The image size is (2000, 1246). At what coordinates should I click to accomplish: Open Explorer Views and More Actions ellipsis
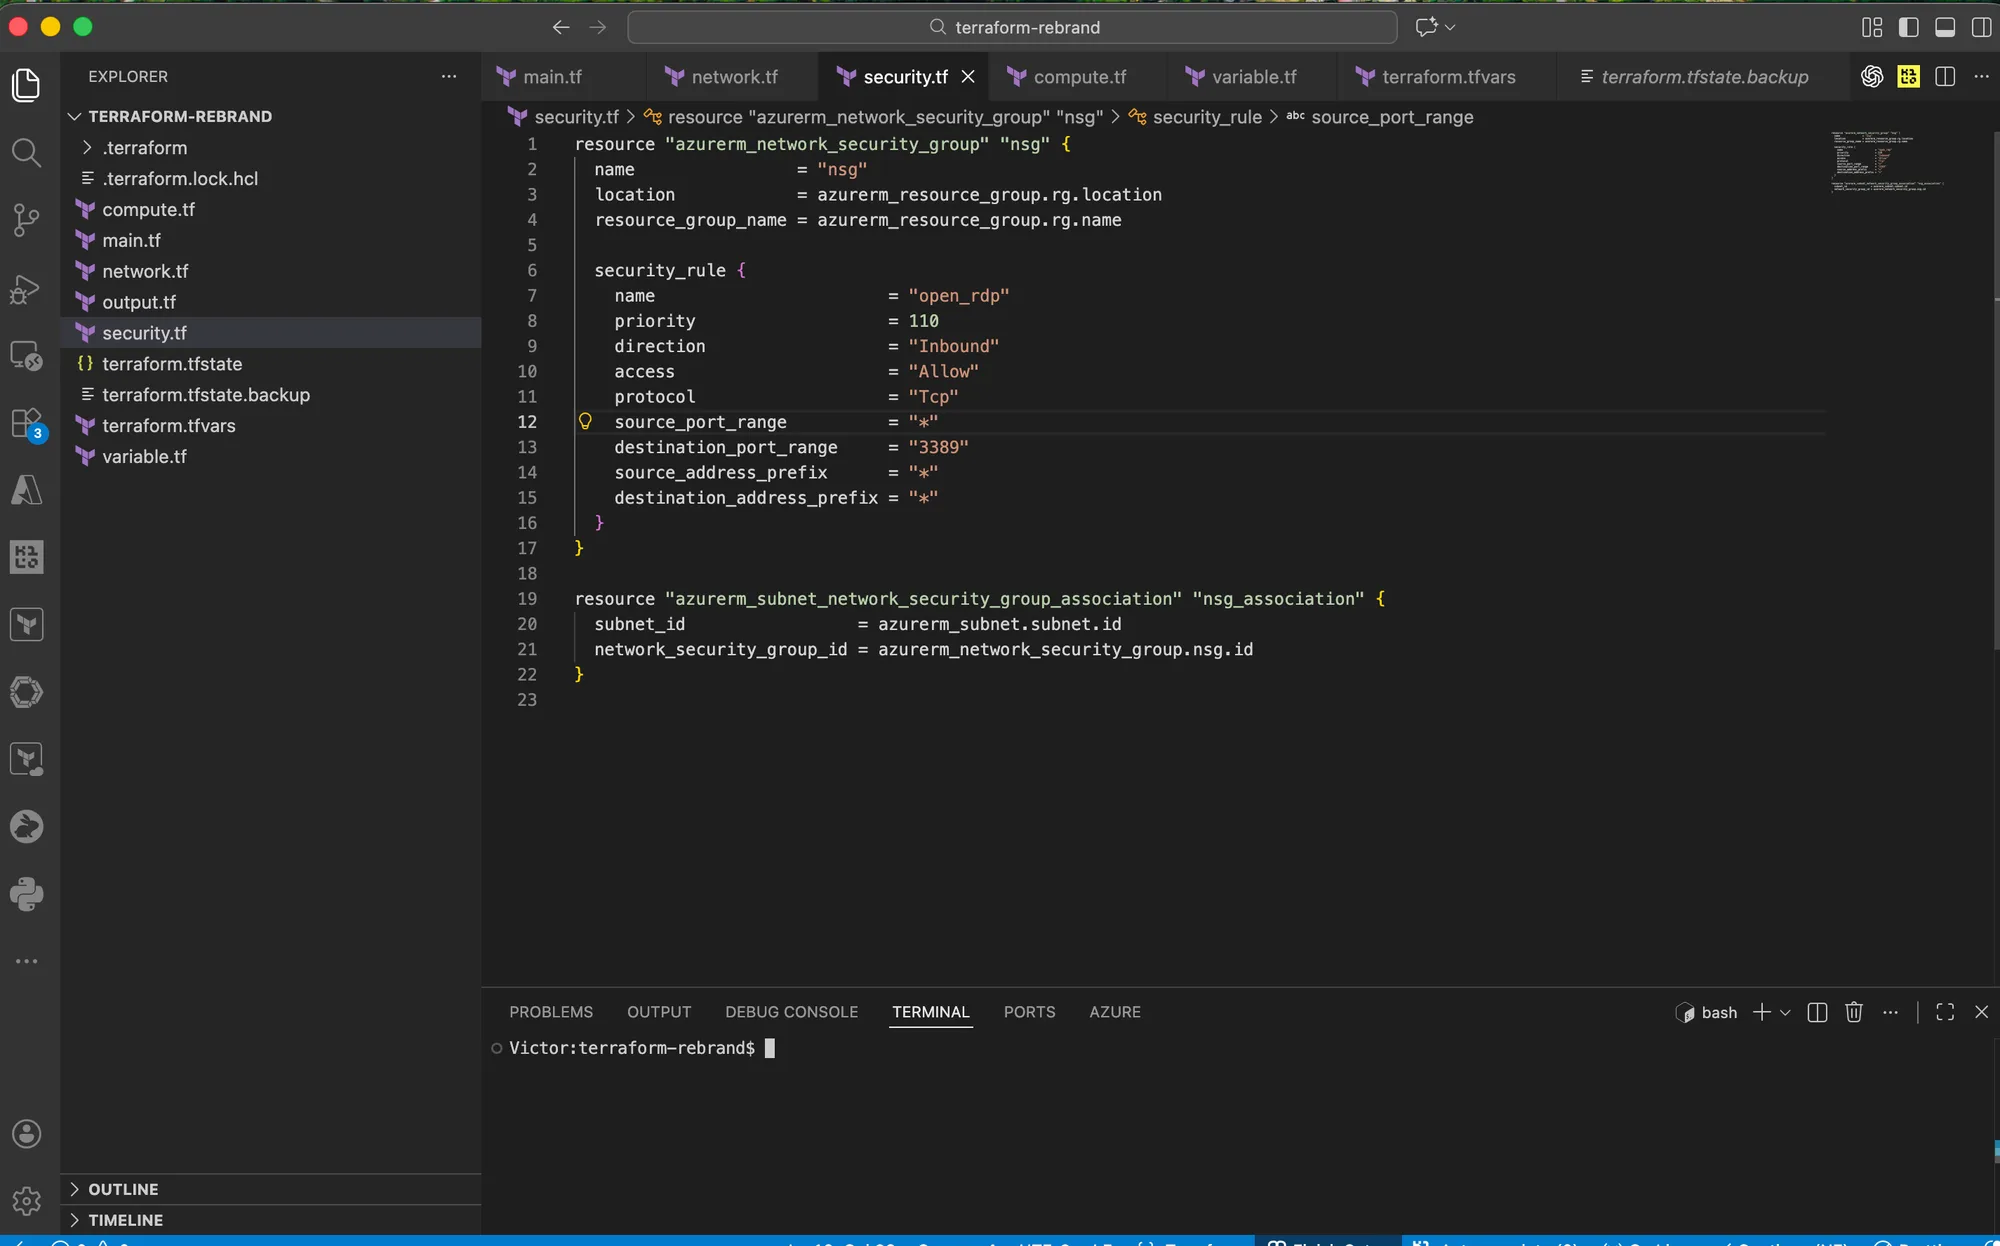(449, 76)
